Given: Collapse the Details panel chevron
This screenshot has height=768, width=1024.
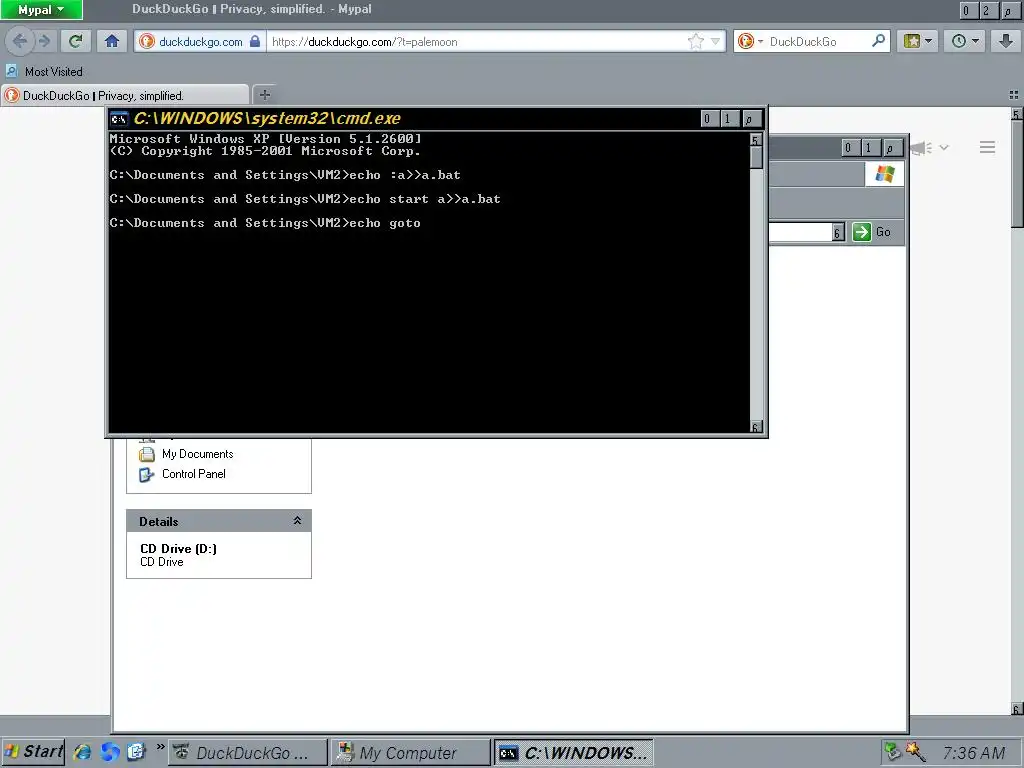Looking at the screenshot, I should point(297,520).
